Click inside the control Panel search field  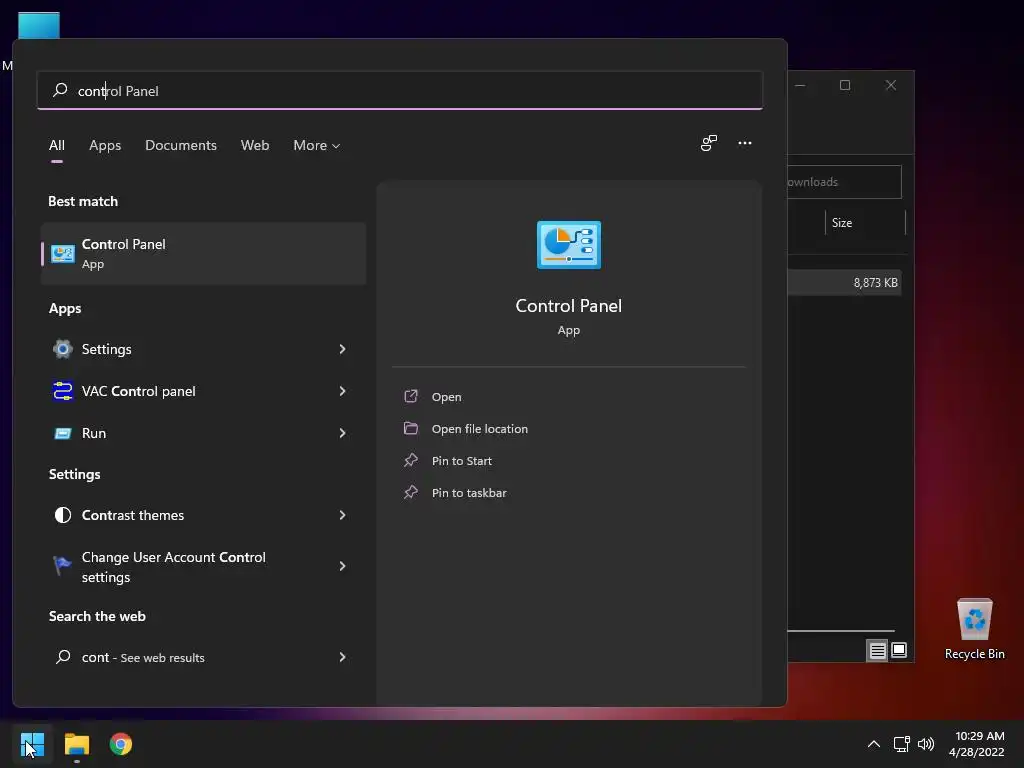400,90
